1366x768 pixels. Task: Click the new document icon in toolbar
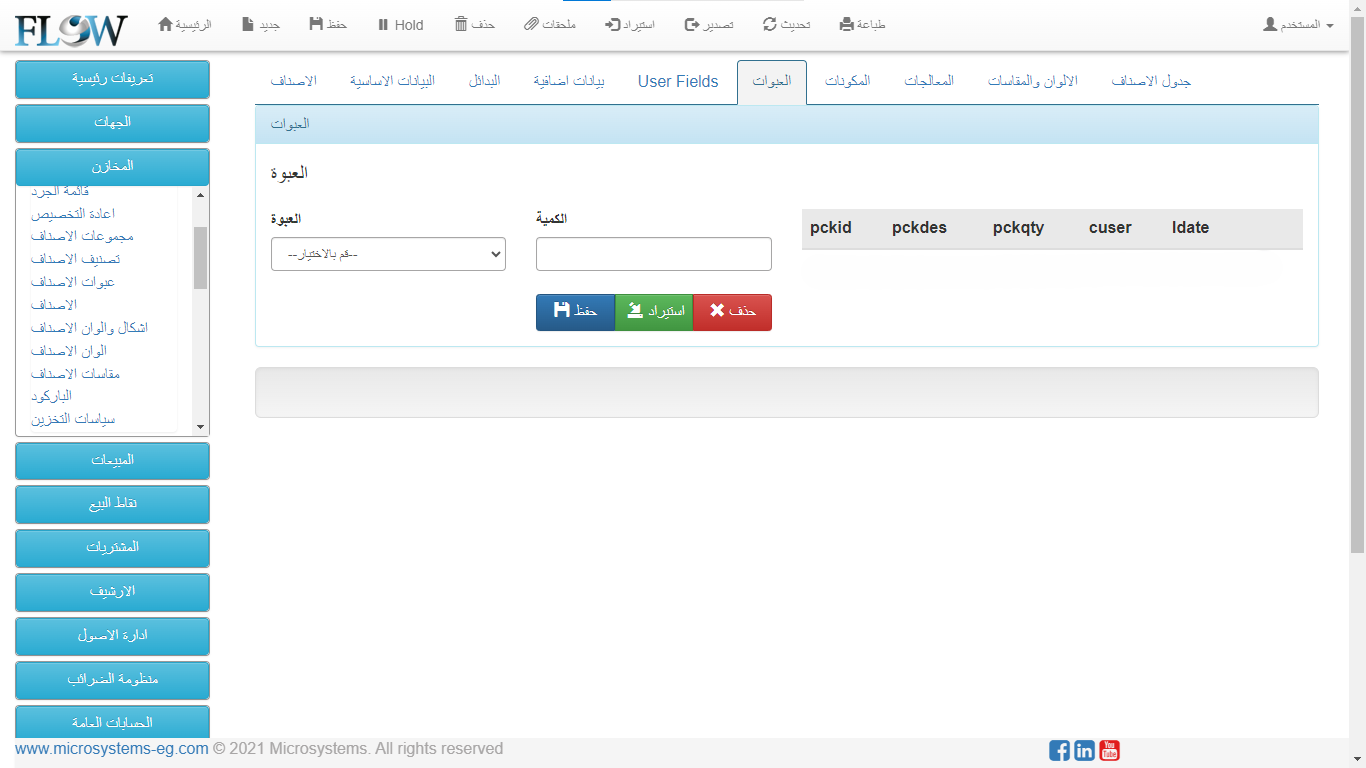tap(248, 24)
